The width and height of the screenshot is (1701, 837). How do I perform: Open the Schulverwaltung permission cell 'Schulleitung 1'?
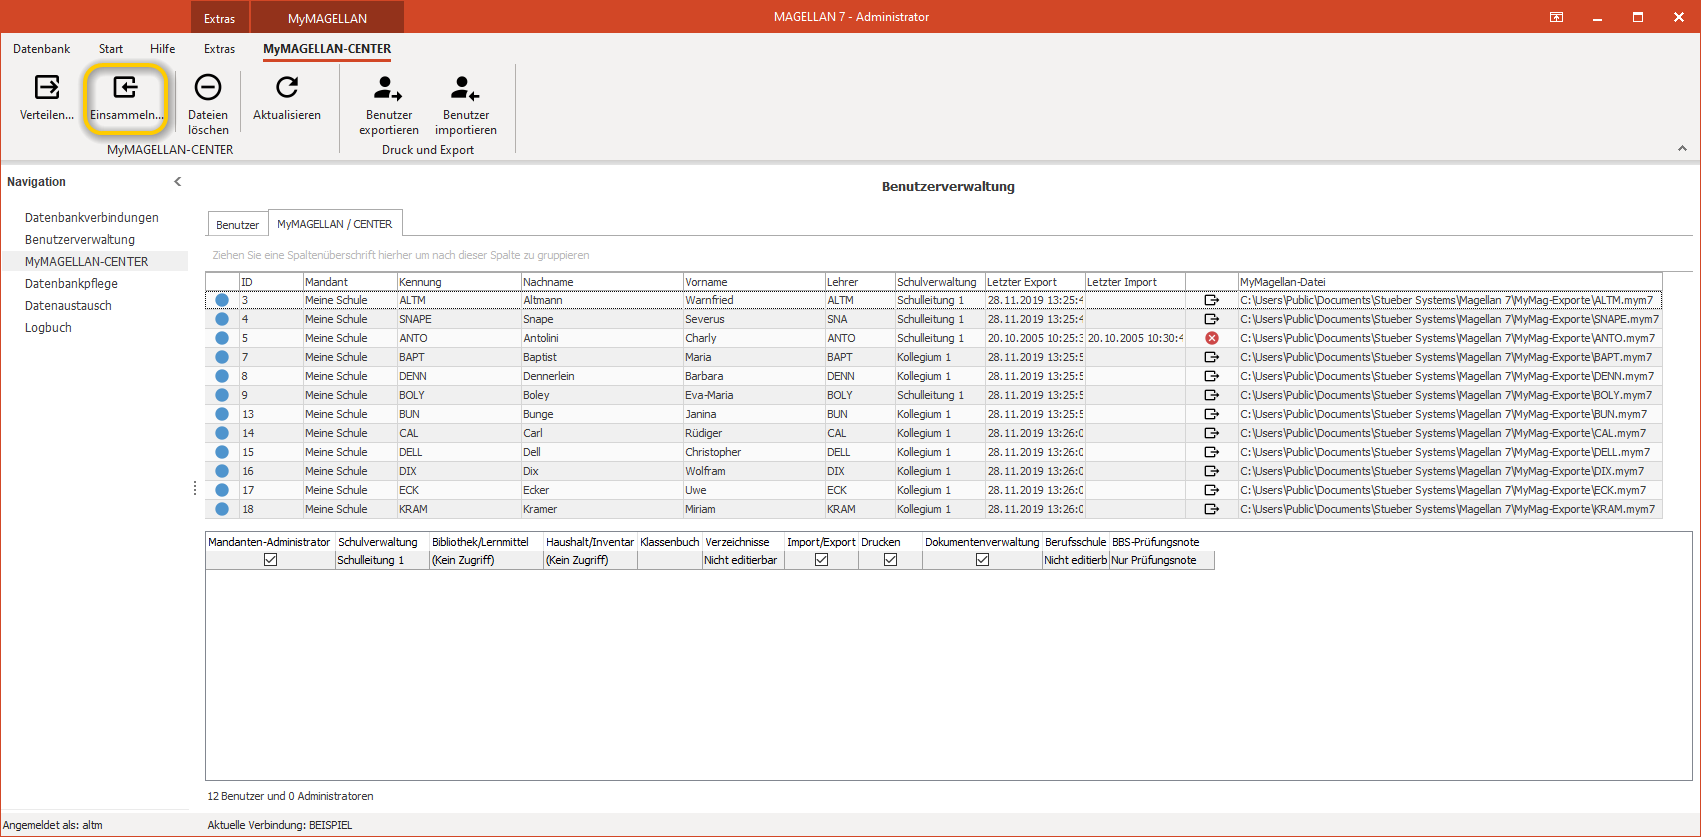tap(382, 560)
